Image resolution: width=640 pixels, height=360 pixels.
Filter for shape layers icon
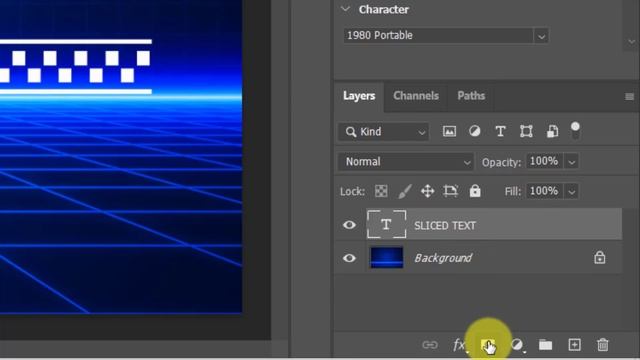(x=526, y=131)
